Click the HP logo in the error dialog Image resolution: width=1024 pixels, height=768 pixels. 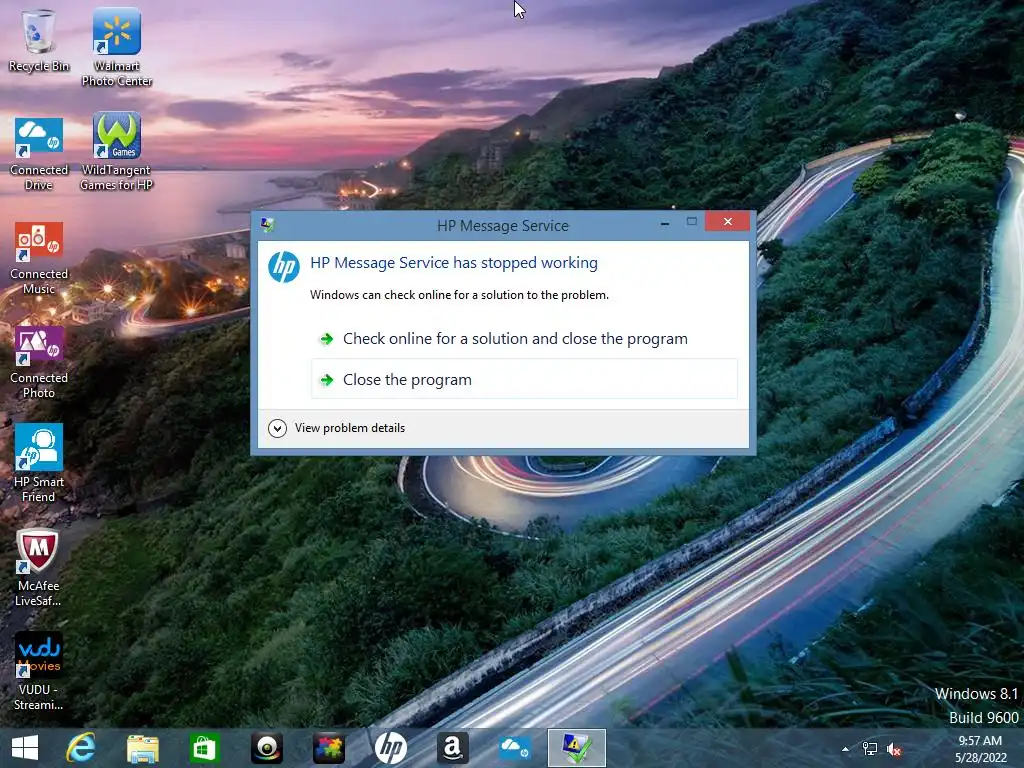coord(283,266)
